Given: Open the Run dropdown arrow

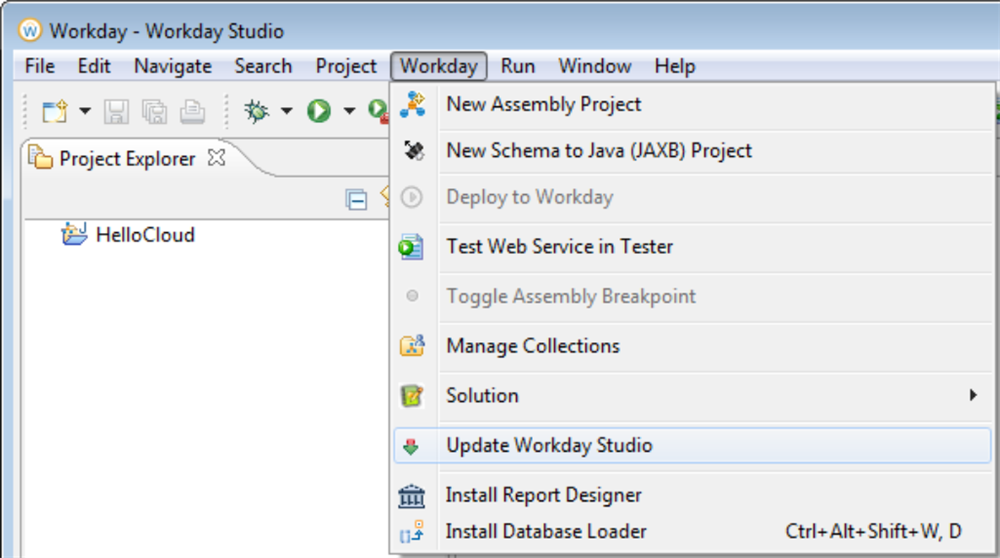Looking at the screenshot, I should coord(349,112).
